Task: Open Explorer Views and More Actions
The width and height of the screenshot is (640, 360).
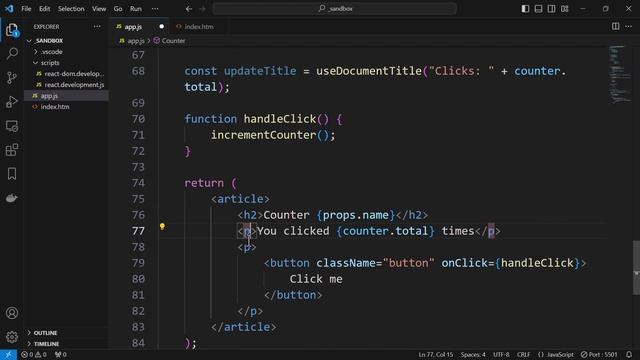Action: pos(97,27)
